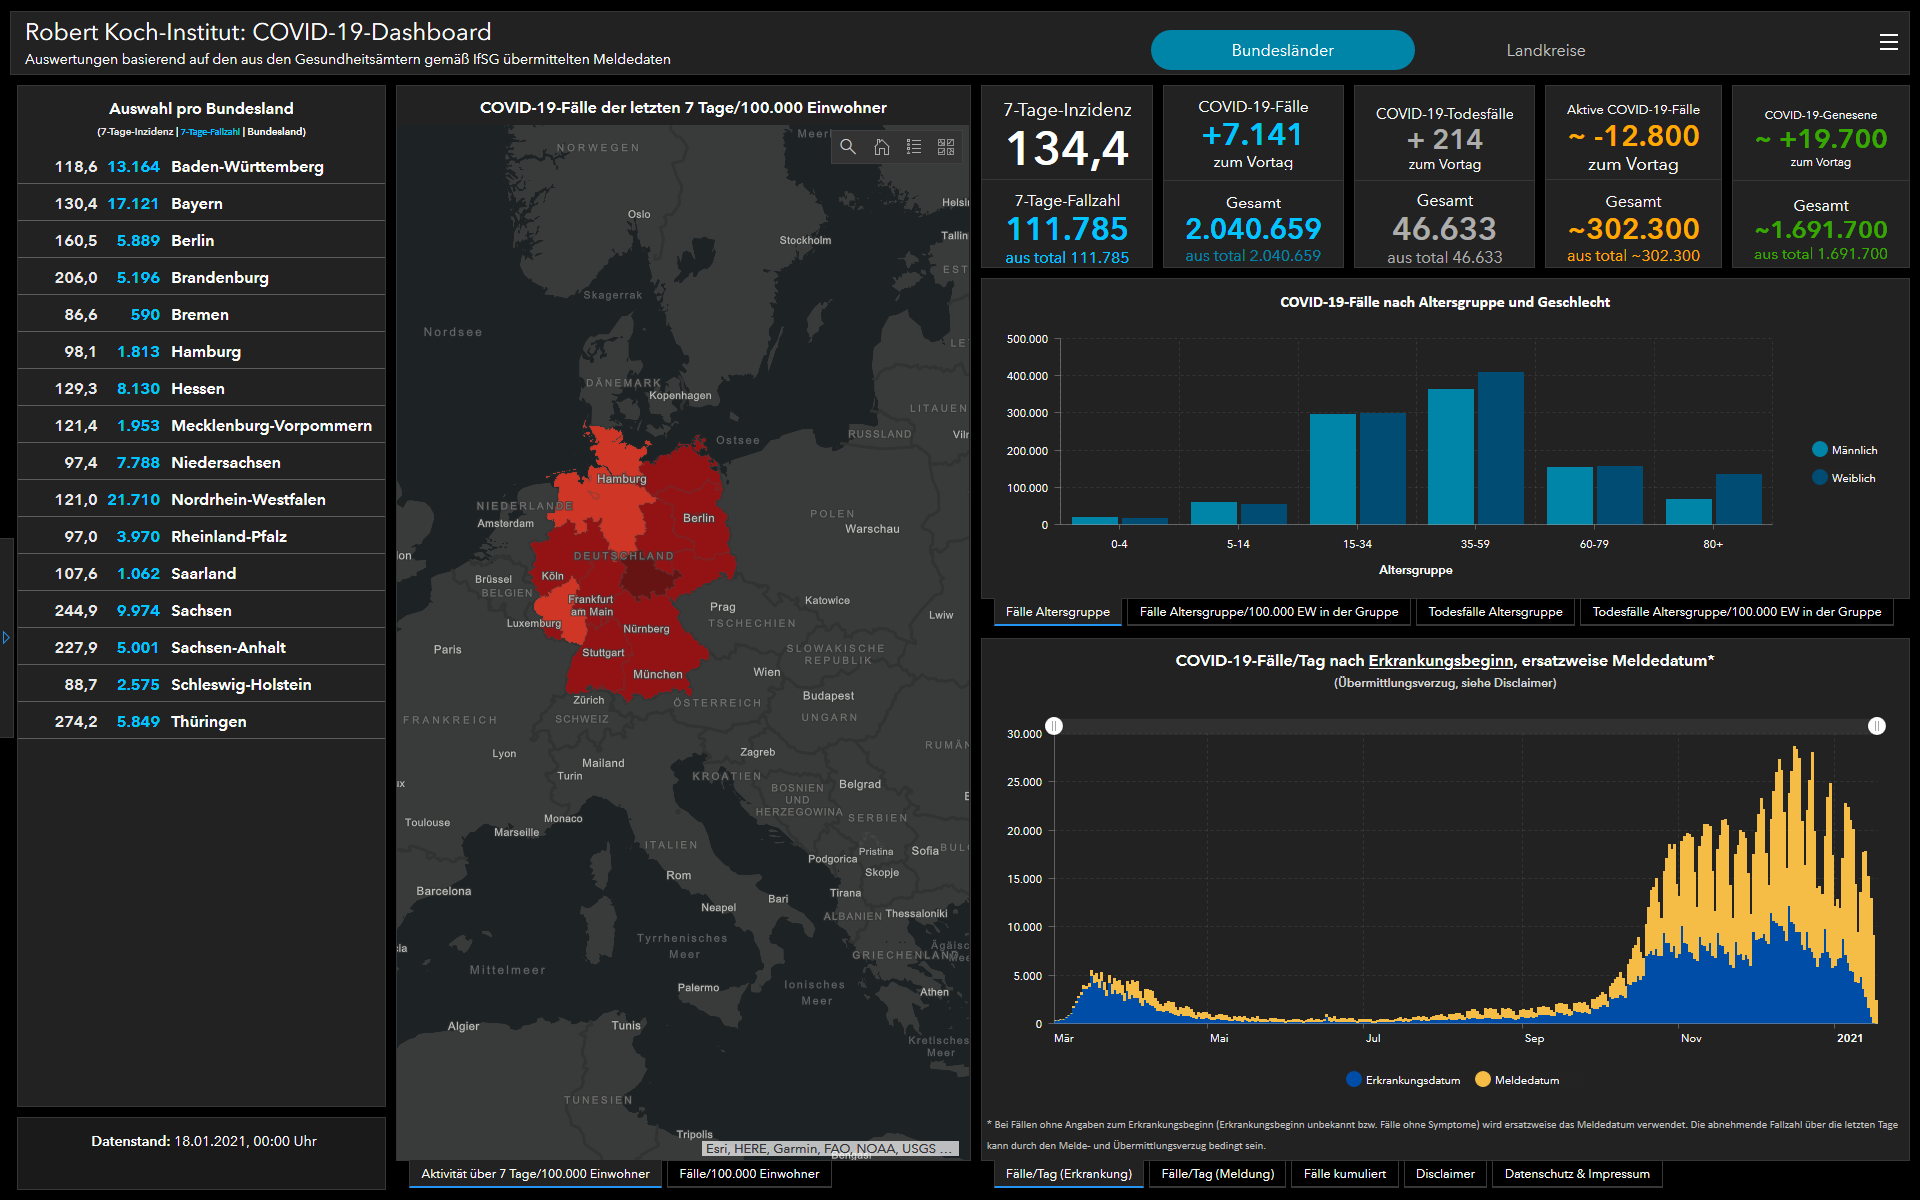Viewport: 1920px width, 1200px height.
Task: Select the Schleswig-Holstein row
Action: (201, 684)
